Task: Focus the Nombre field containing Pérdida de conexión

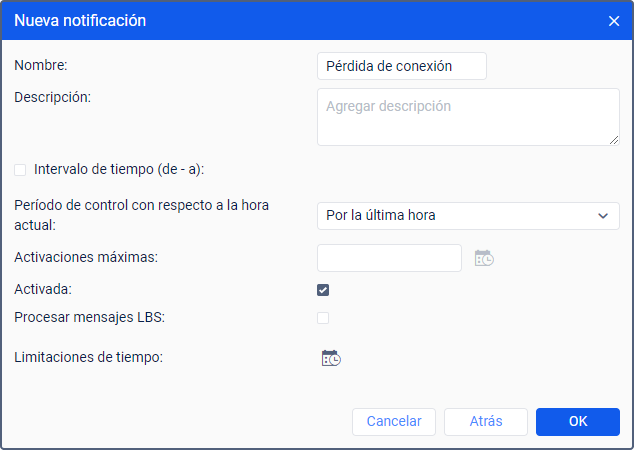Action: (x=402, y=66)
